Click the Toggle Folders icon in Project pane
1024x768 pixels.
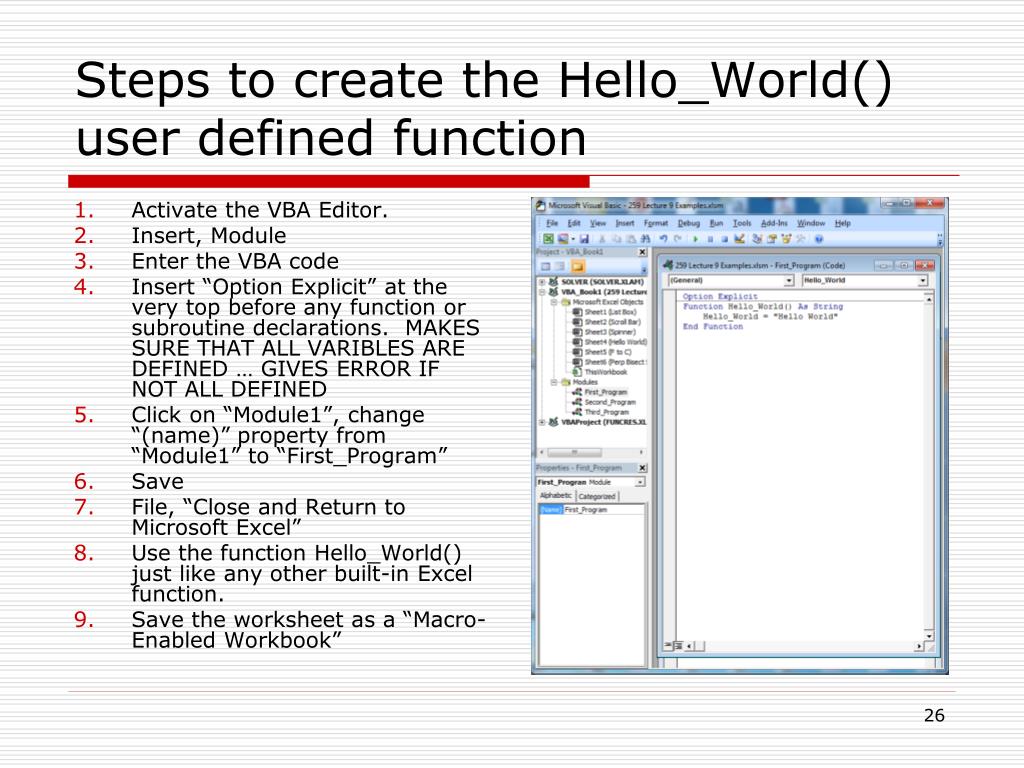577,267
